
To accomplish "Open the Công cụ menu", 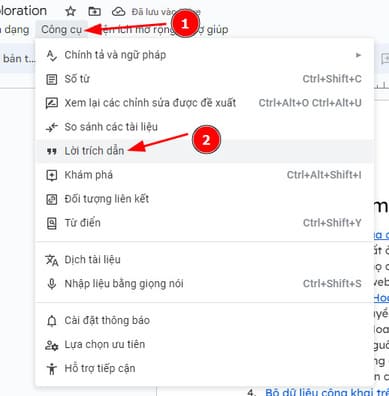I will [x=62, y=30].
